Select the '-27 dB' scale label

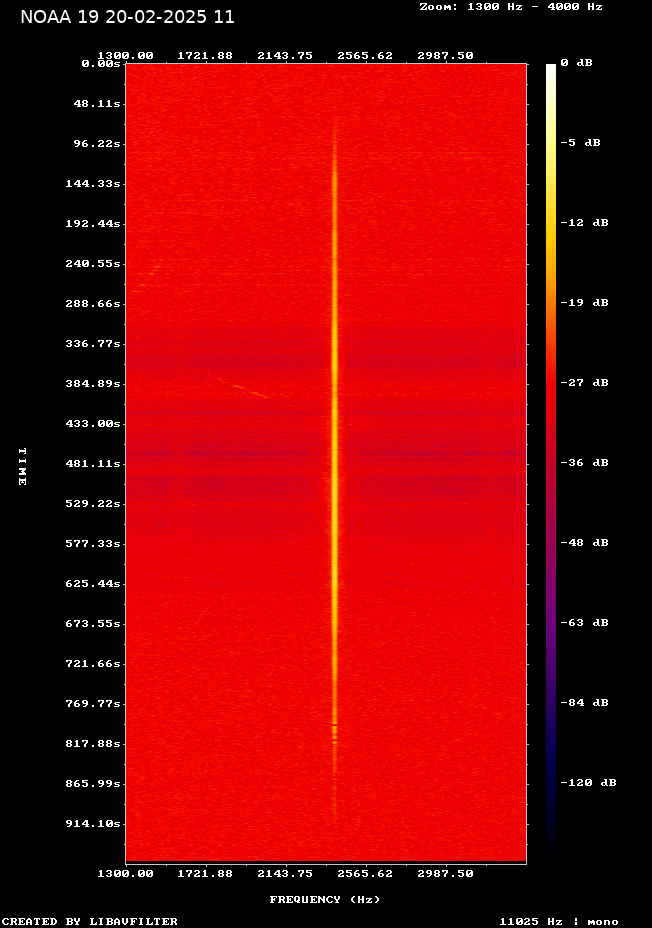coord(585,382)
